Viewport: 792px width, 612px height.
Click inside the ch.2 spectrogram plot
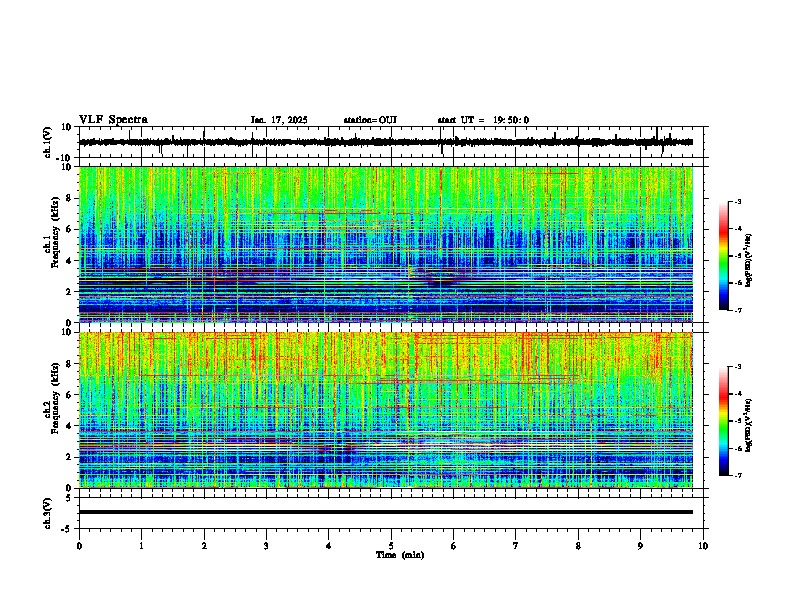point(386,410)
